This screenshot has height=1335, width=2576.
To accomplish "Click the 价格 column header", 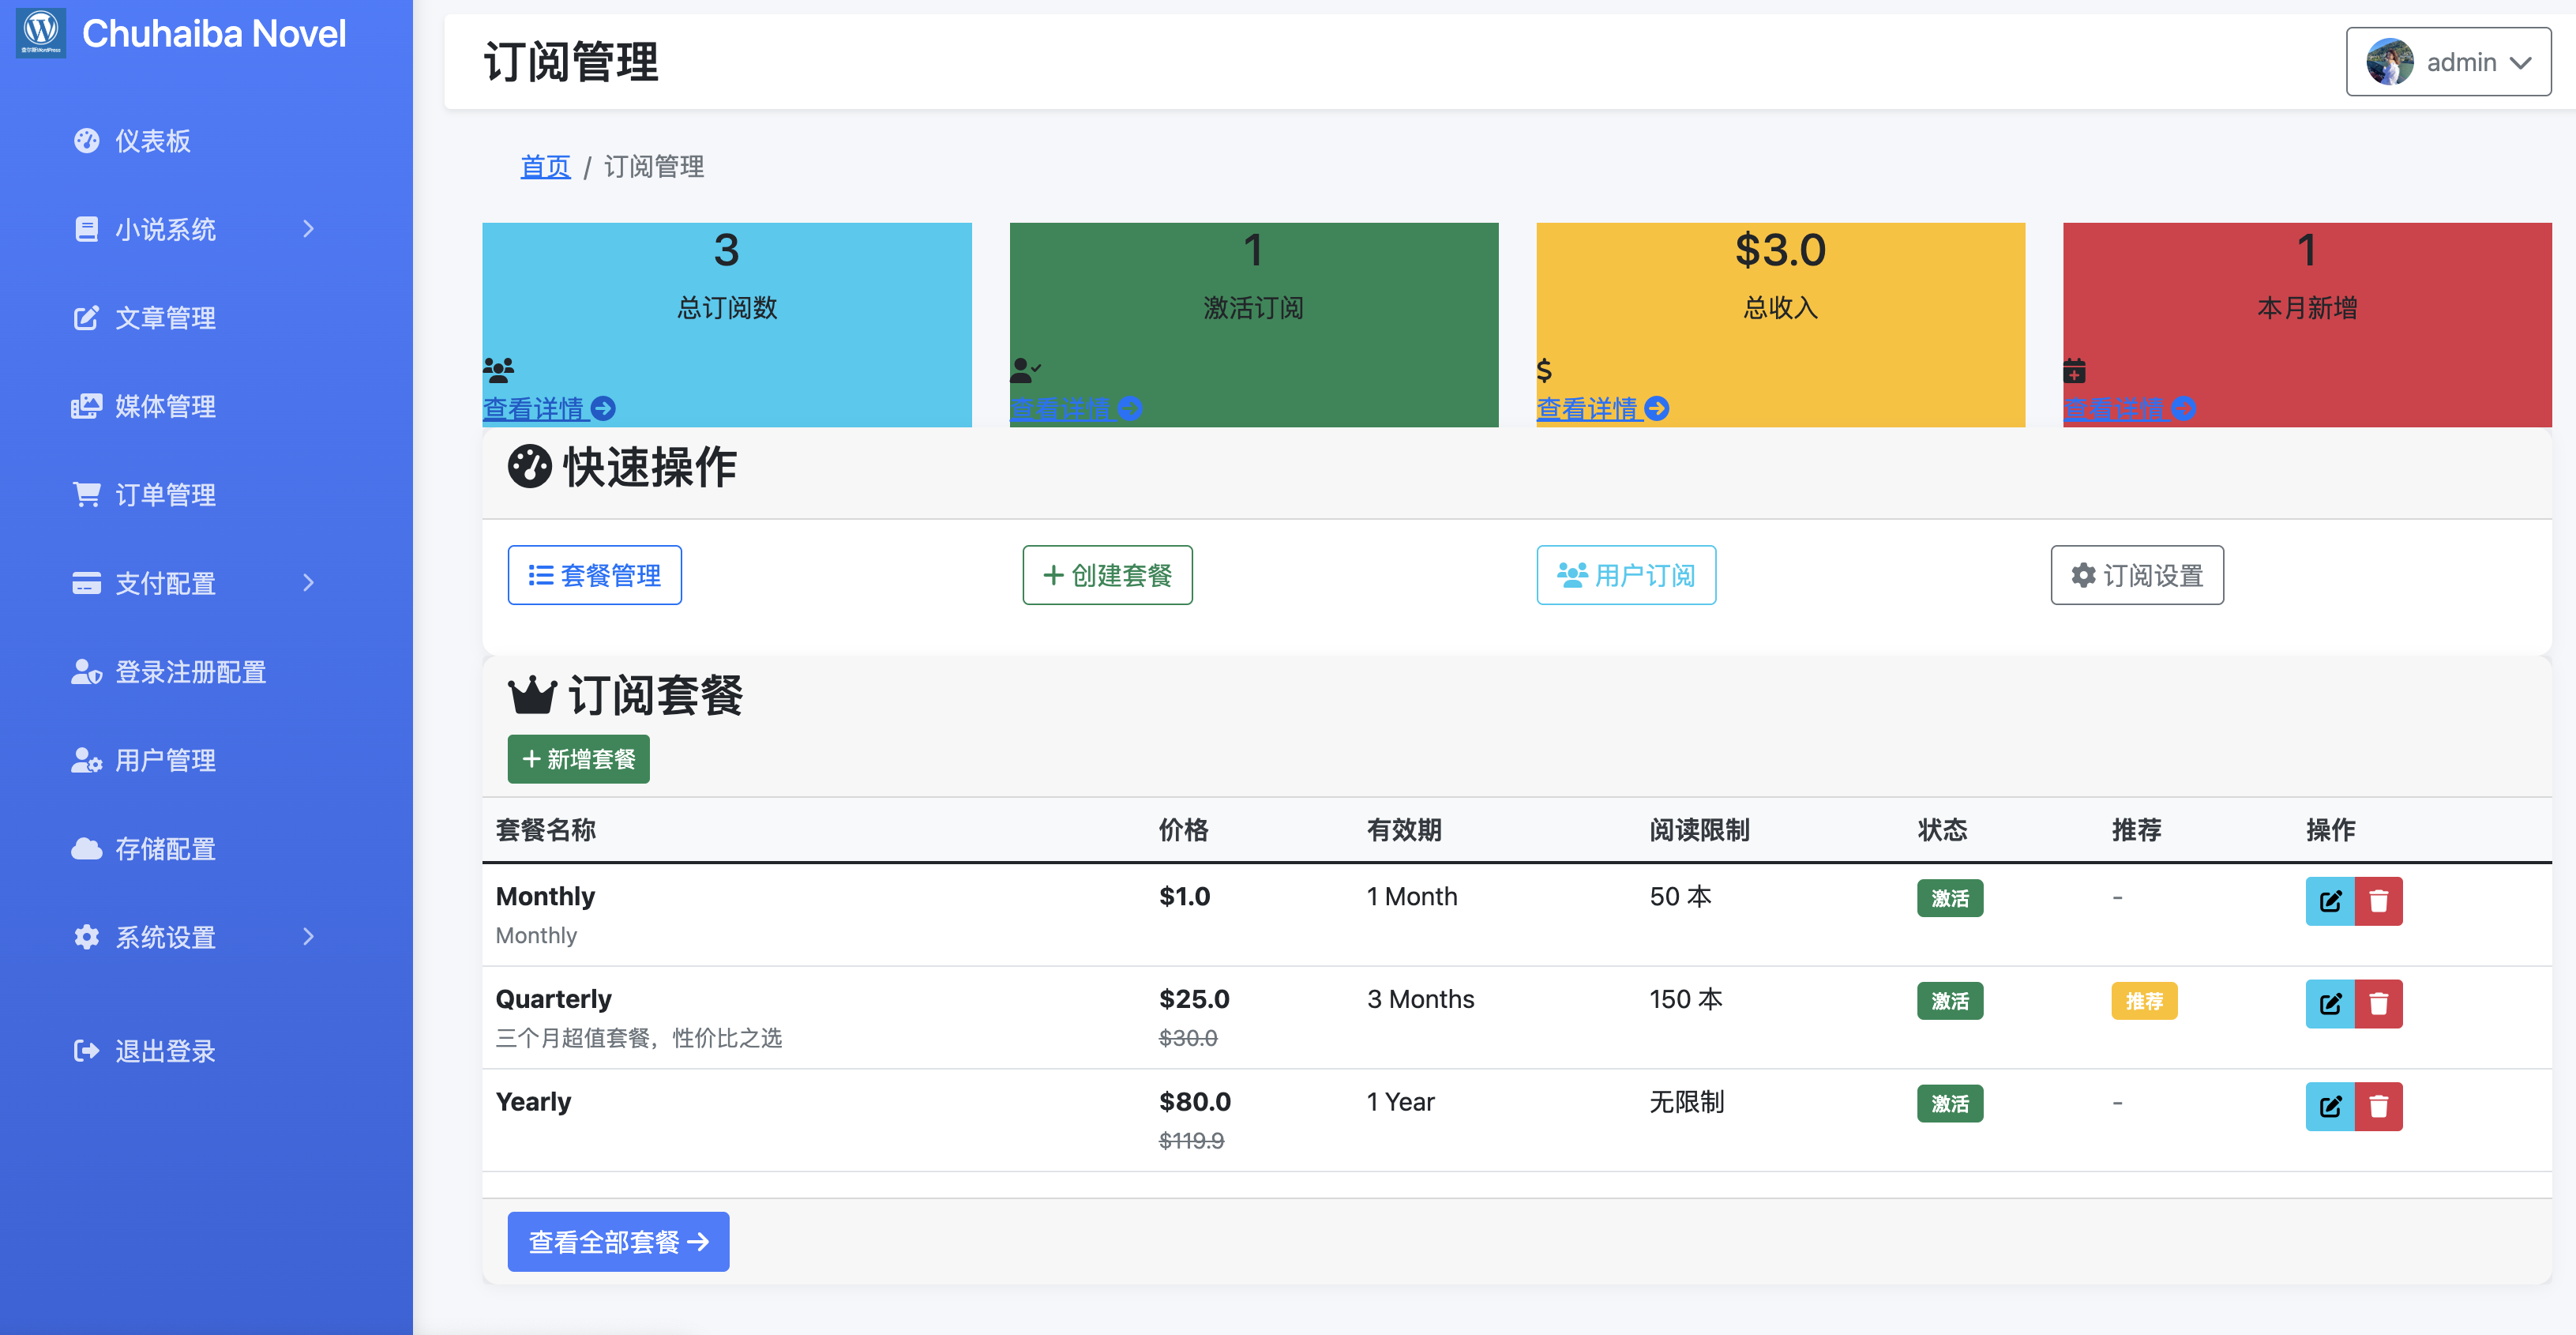I will point(1183,830).
